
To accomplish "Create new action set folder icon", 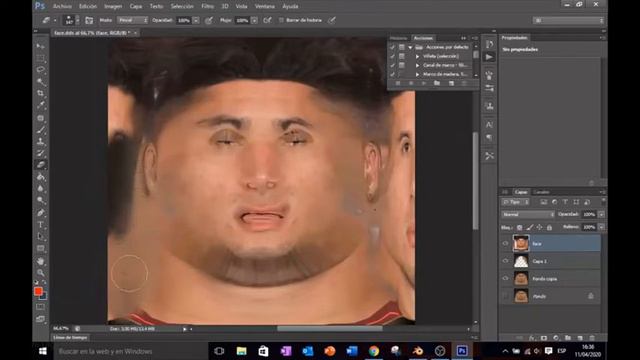I will 437,83.
